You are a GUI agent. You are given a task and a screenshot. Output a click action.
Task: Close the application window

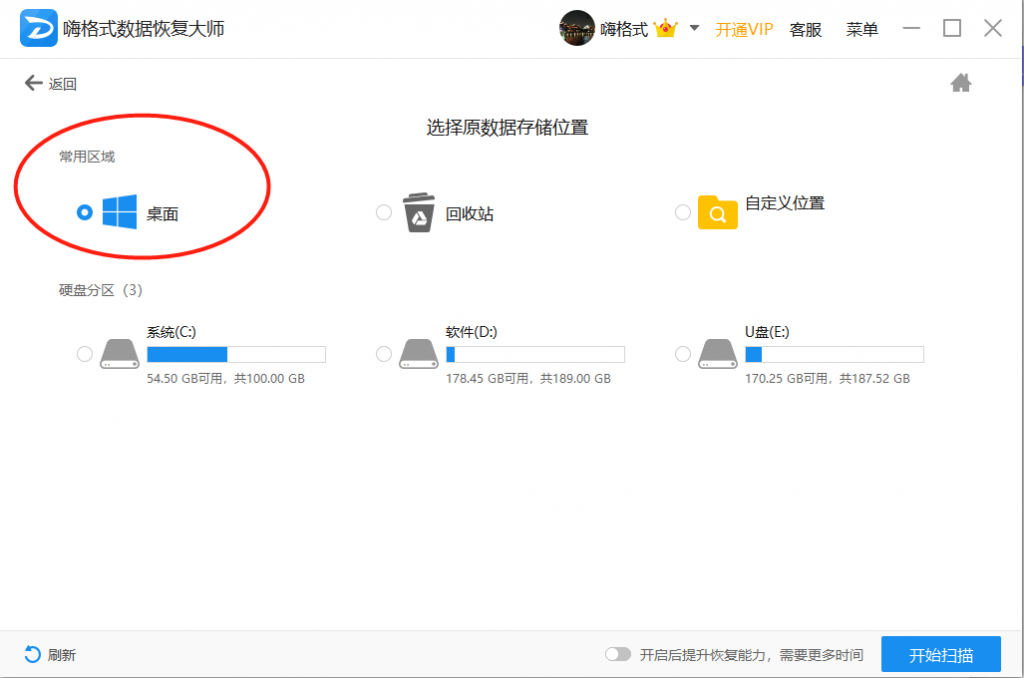[x=993, y=28]
